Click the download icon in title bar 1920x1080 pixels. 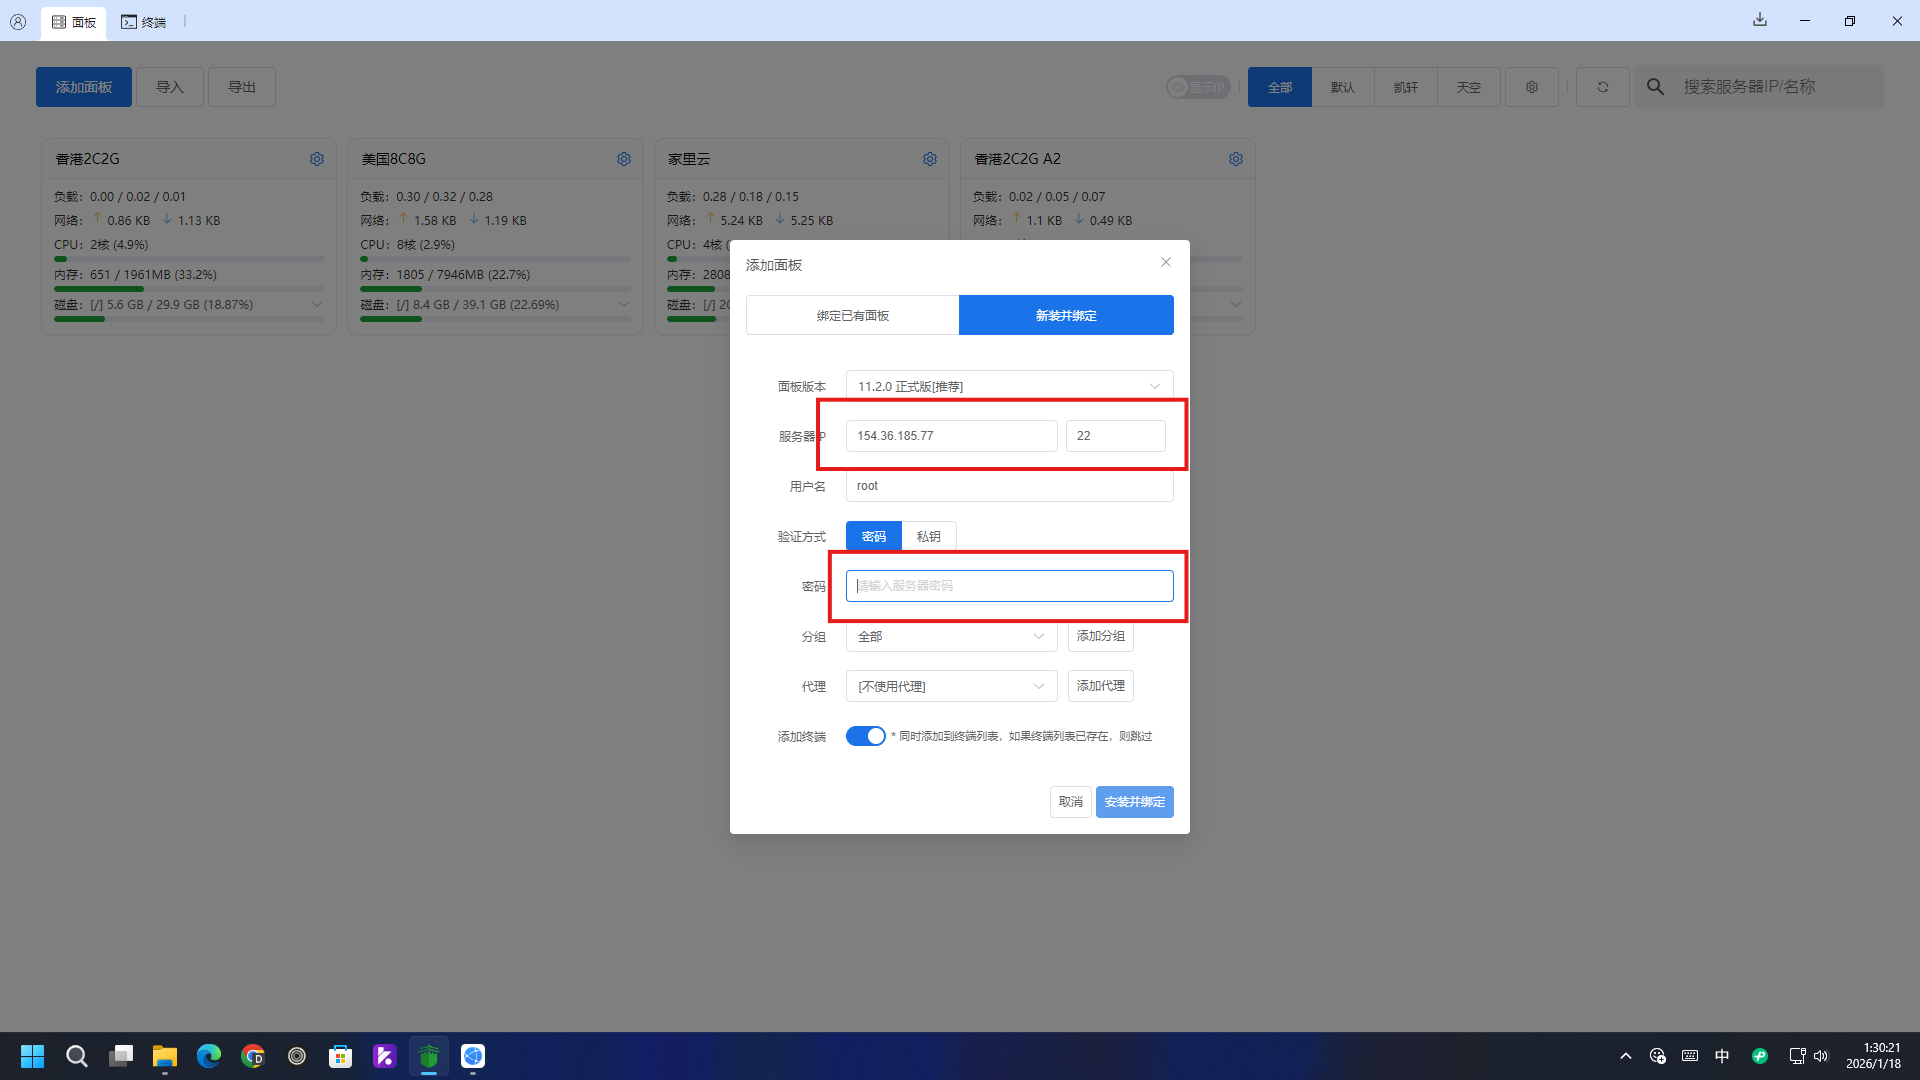click(x=1760, y=20)
